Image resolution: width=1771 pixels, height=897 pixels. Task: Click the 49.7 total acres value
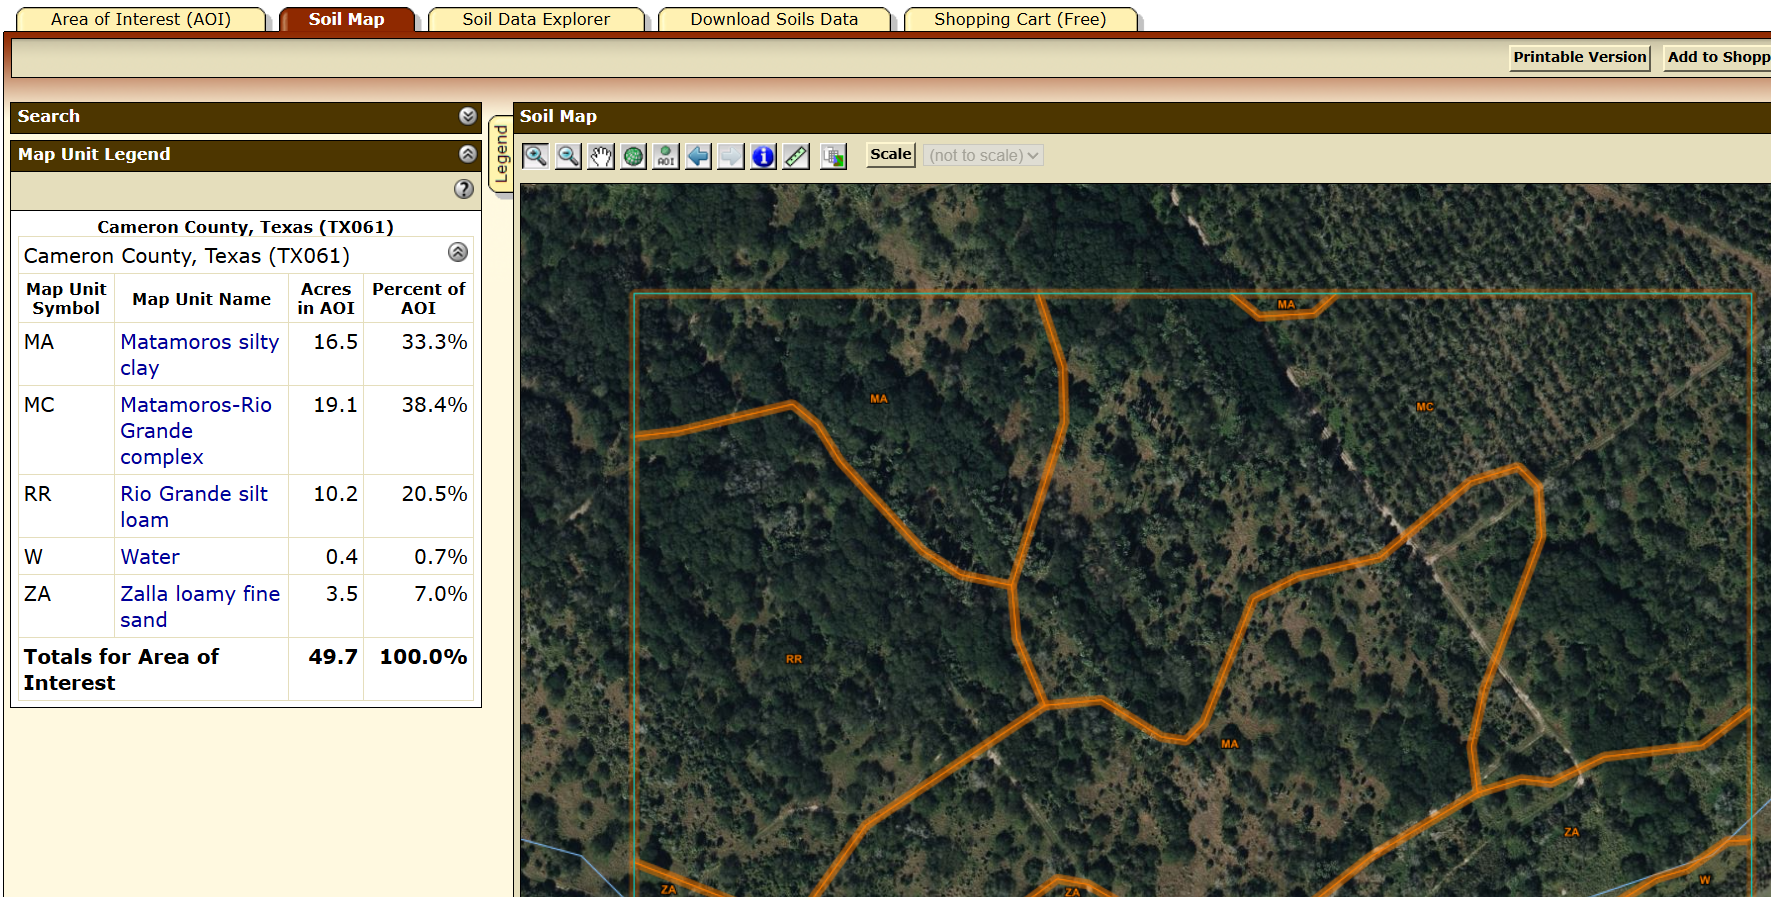click(x=333, y=657)
